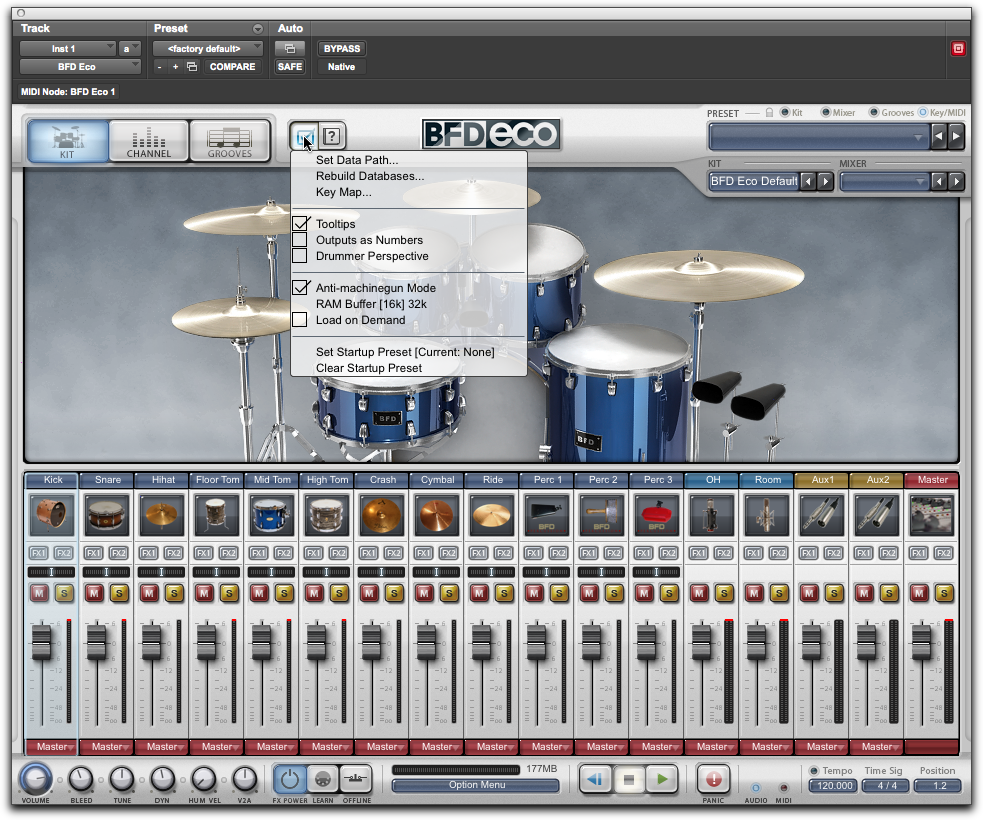Open the Snare channel Master output dropdown

(x=107, y=747)
